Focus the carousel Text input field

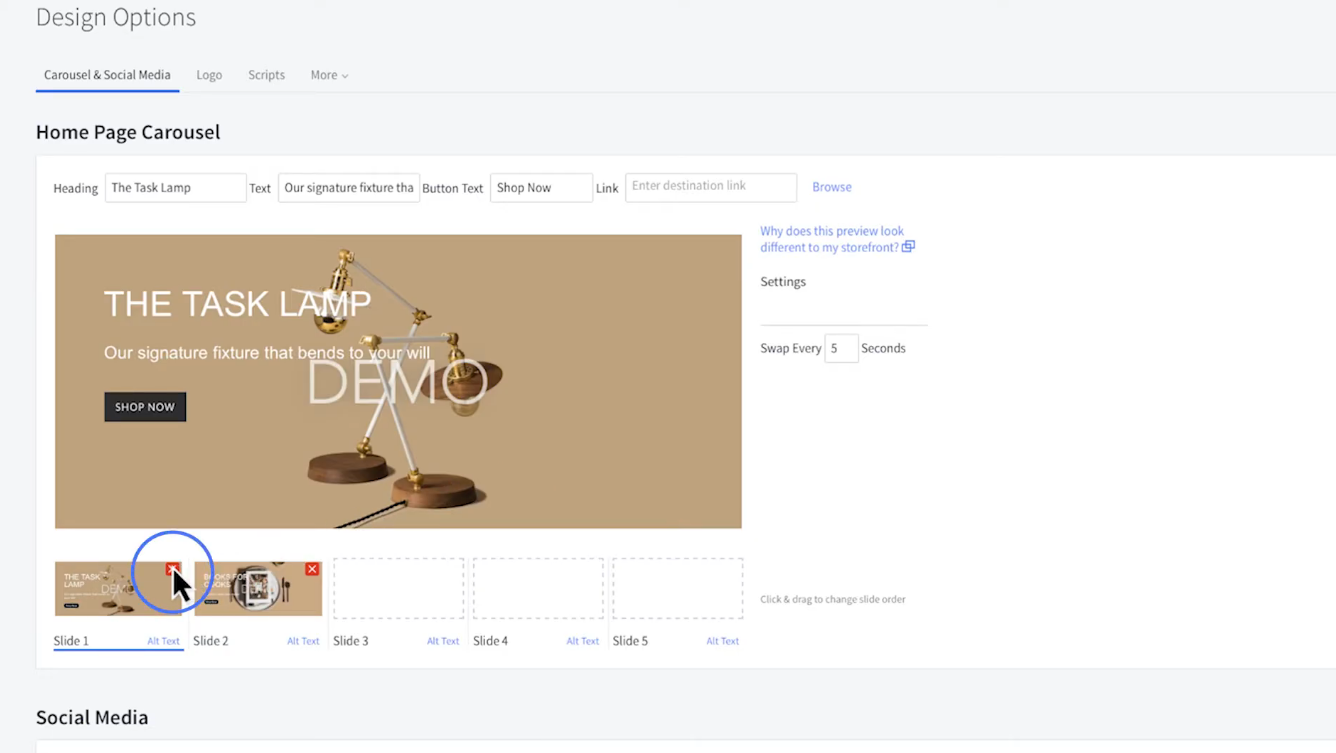(348, 188)
